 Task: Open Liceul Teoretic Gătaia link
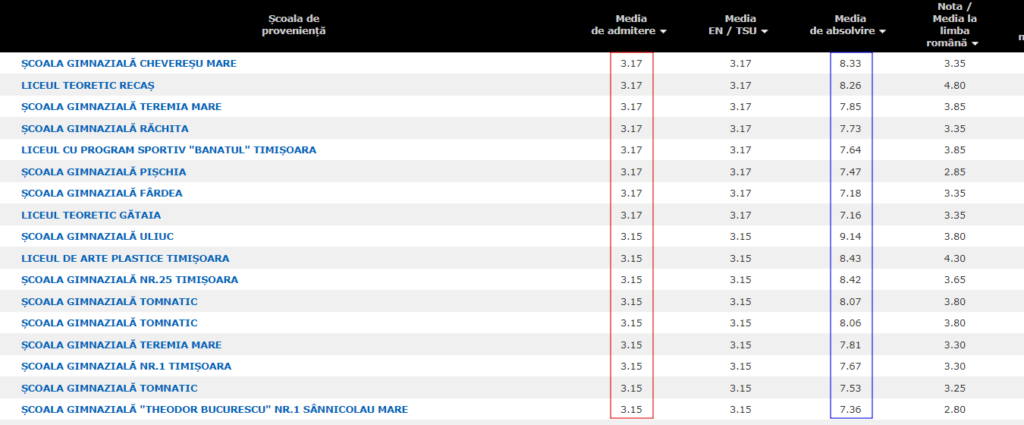point(91,215)
